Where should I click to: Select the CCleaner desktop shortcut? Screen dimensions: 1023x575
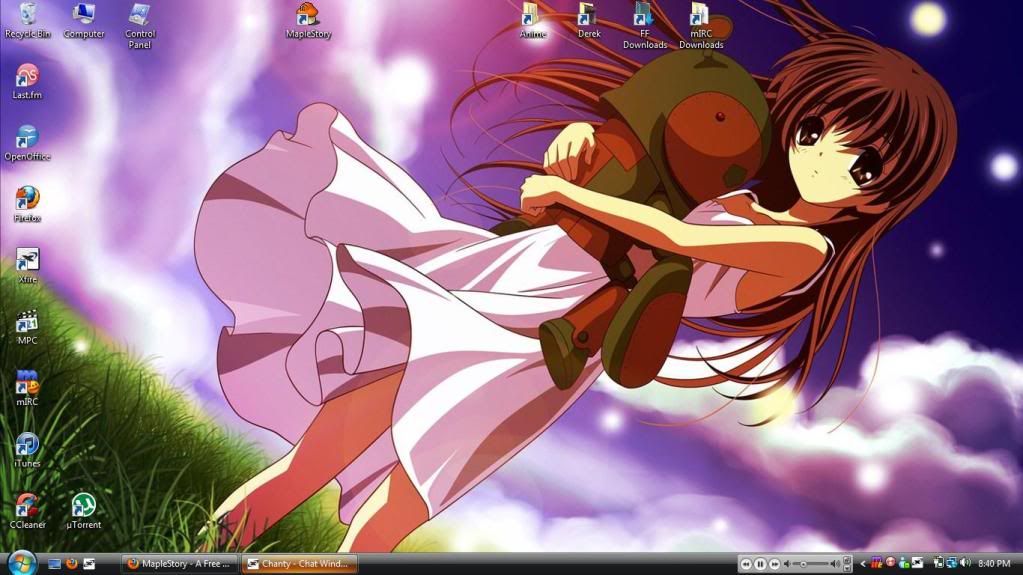pos(27,511)
